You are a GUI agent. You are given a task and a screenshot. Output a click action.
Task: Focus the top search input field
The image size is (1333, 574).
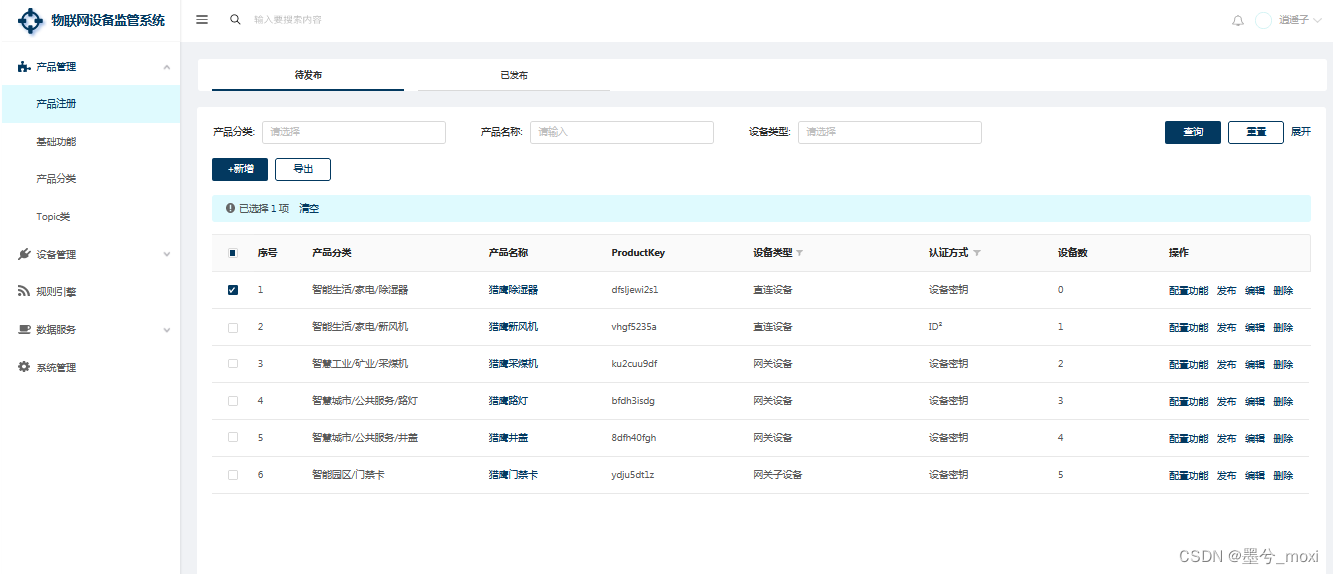click(x=288, y=20)
